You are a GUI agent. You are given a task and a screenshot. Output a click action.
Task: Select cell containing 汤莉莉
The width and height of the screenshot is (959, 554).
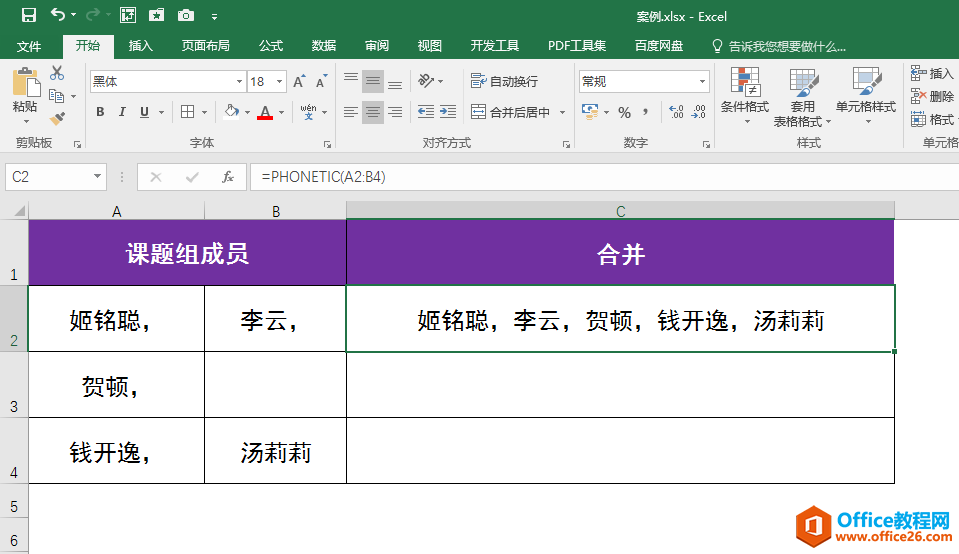point(275,451)
